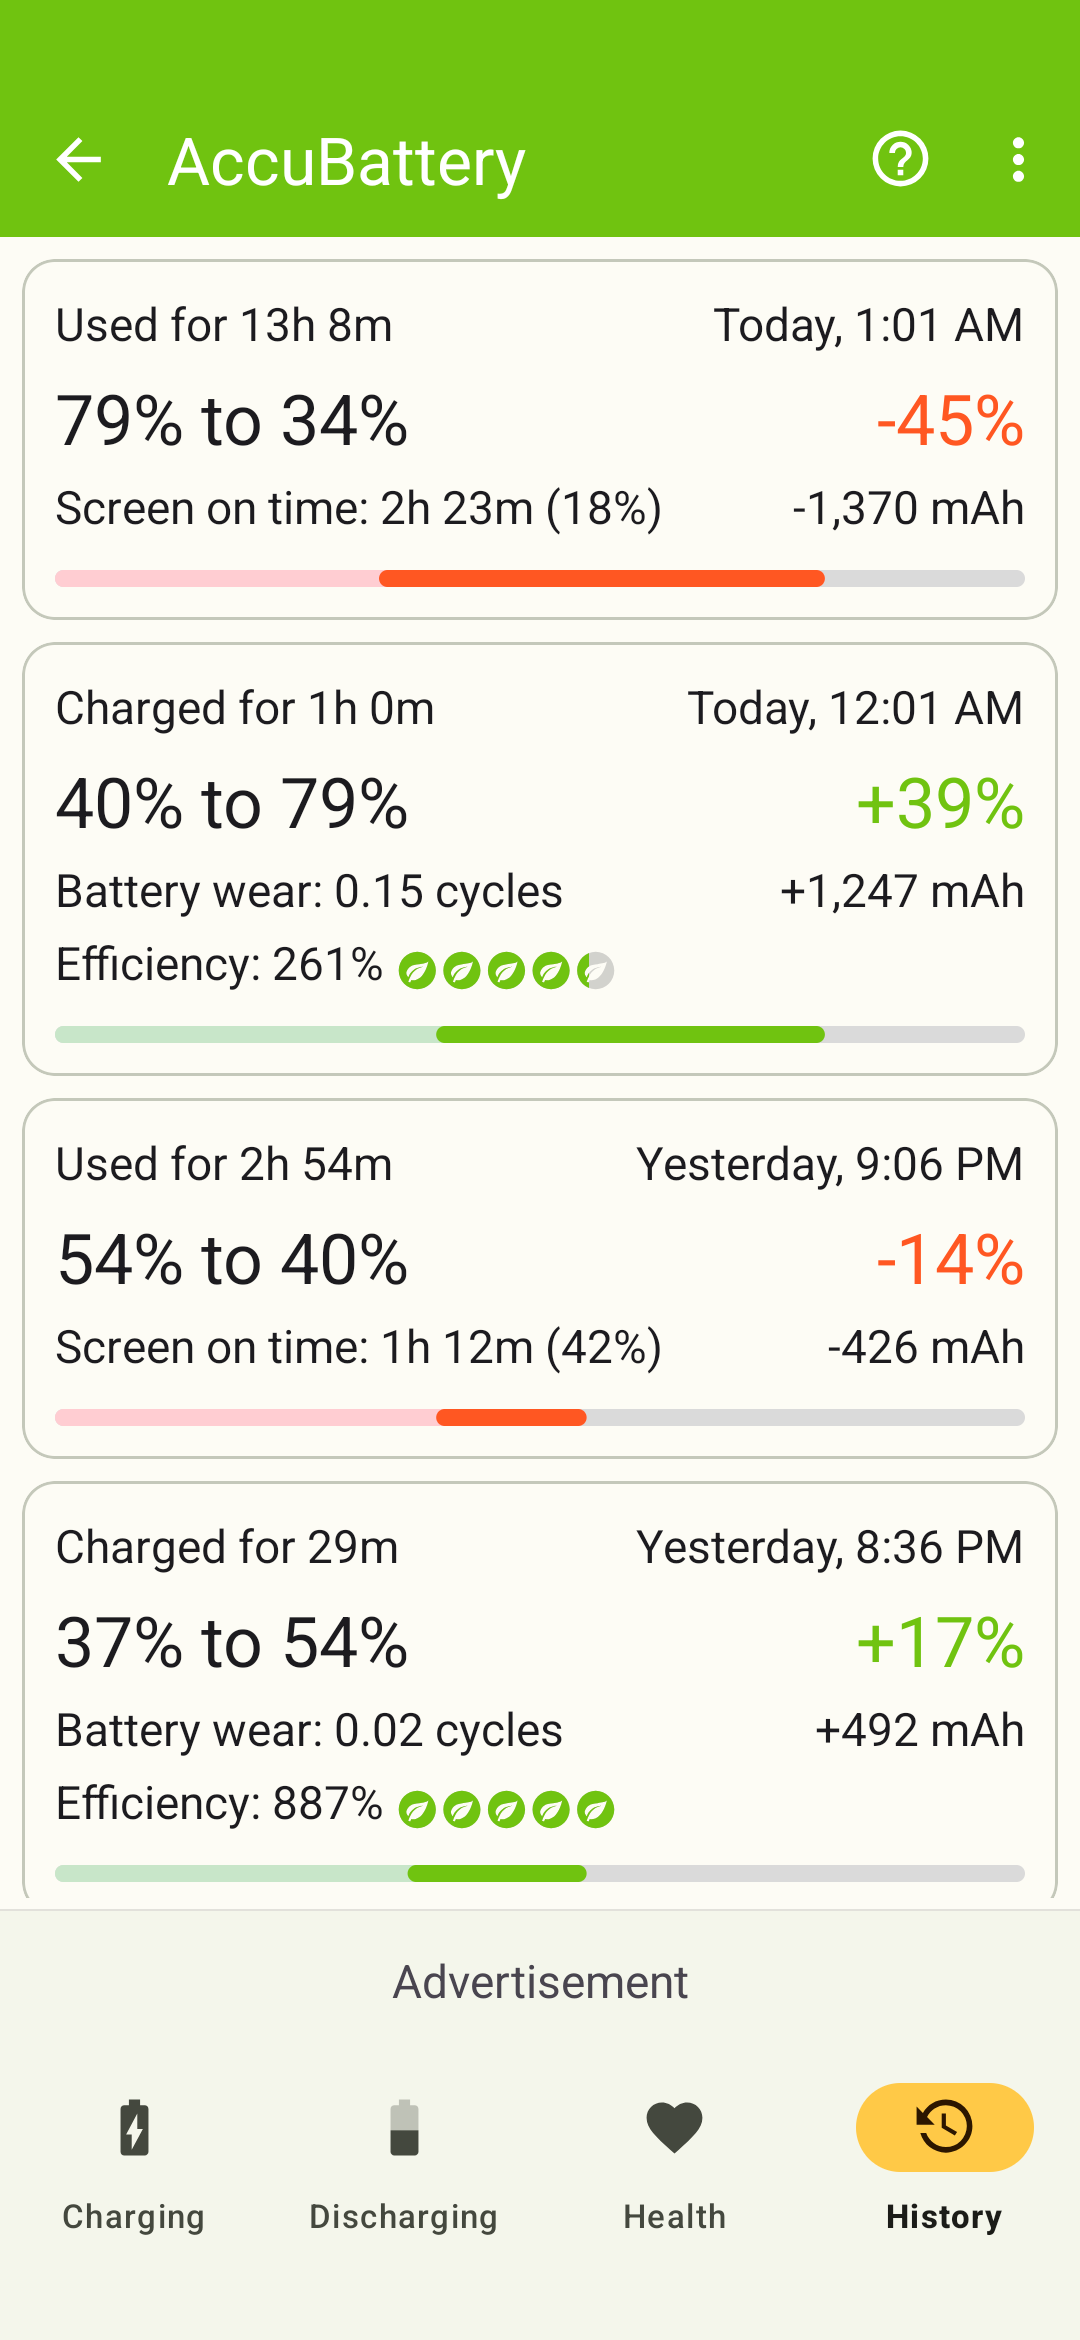
Task: Switch to the Discharging tab label
Action: 404,2217
